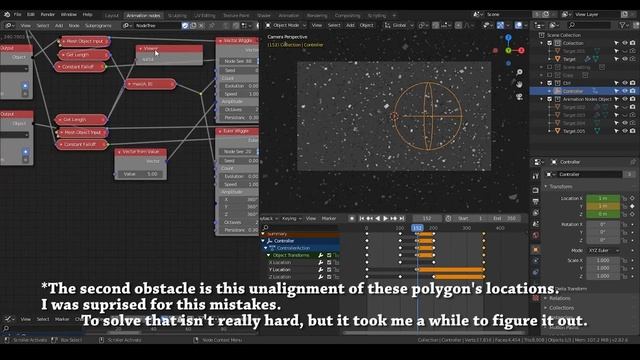Switch to the Animation Nodes workspace tab
The image size is (640, 360).
(x=143, y=16)
